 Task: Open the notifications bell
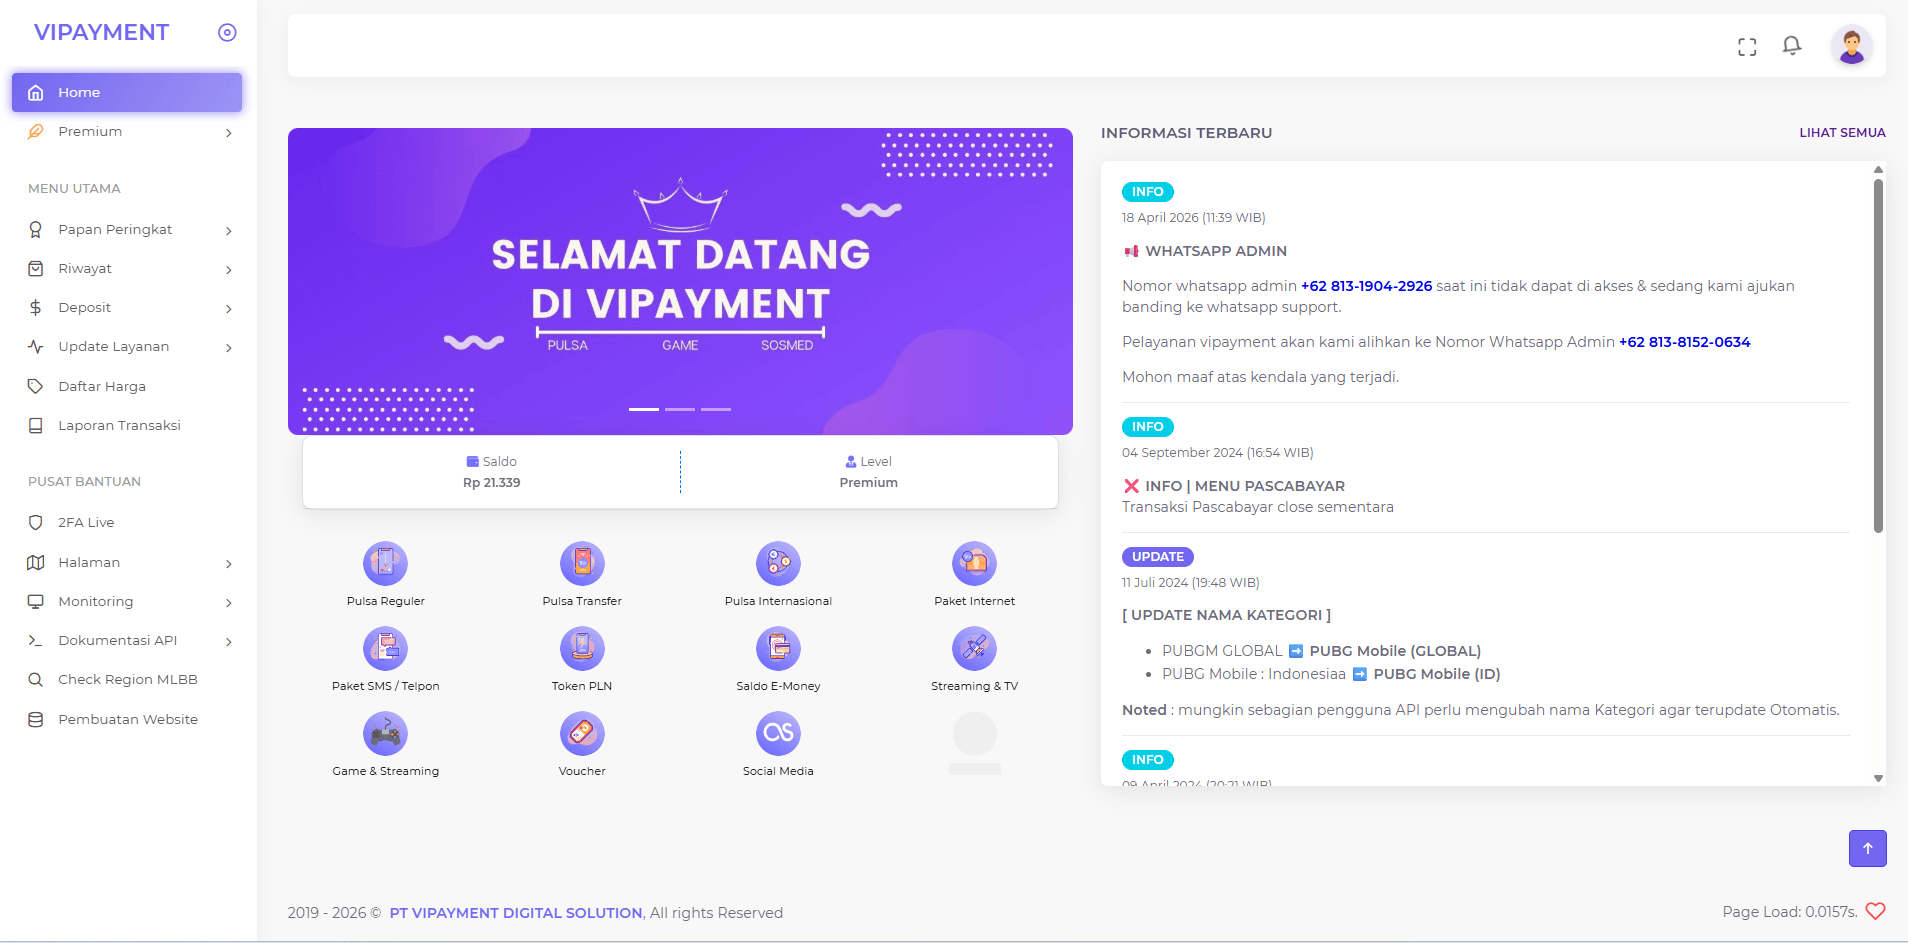tap(1792, 46)
